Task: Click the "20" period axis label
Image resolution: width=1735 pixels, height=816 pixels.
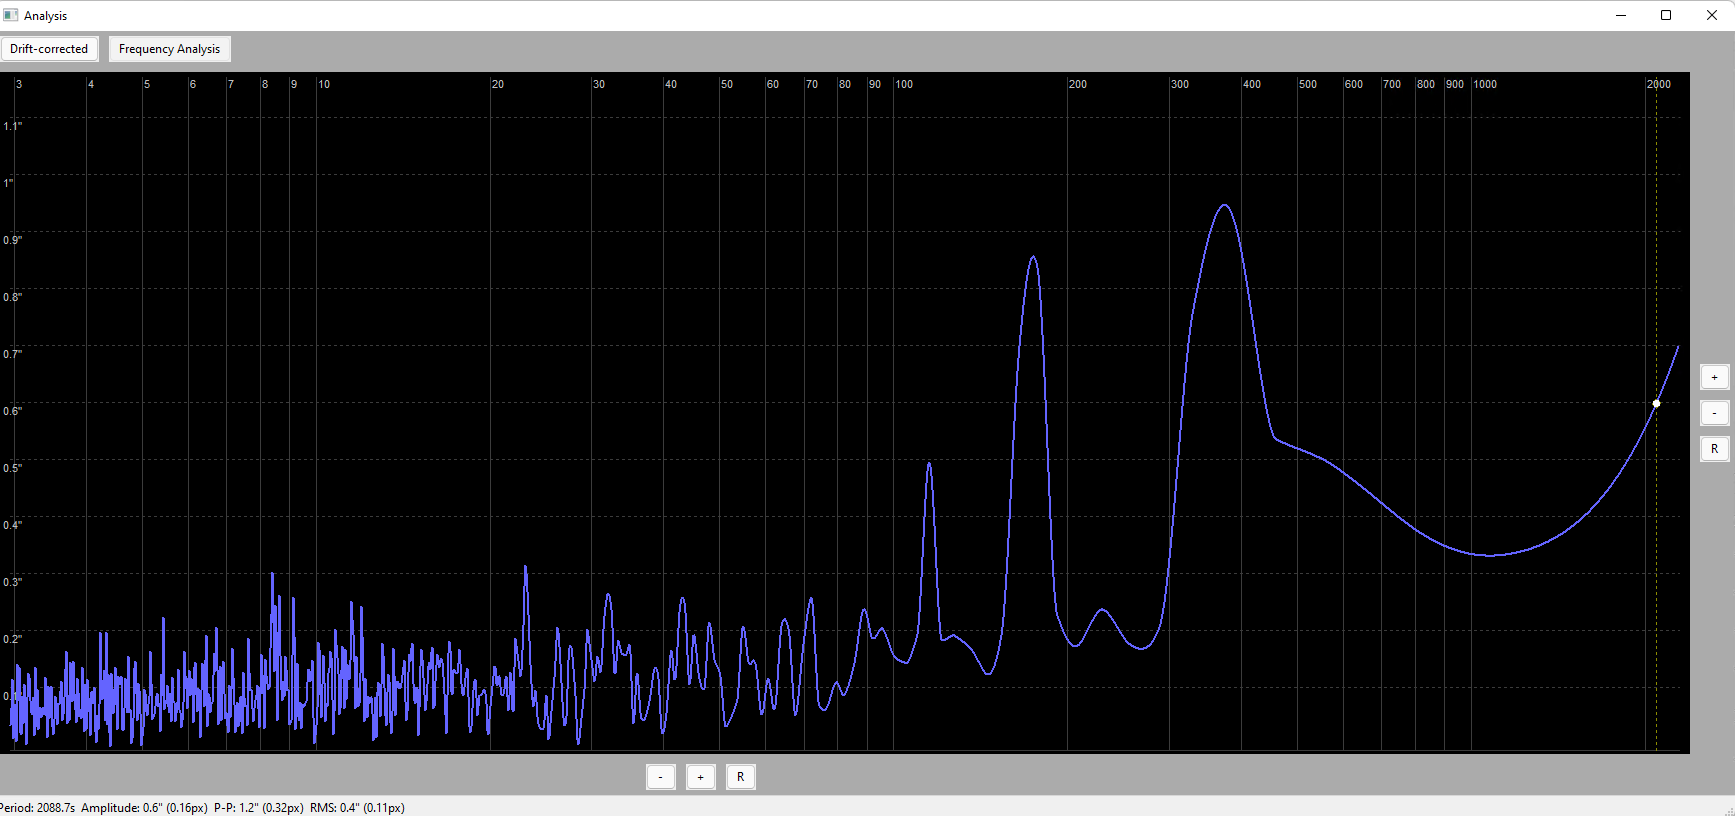Action: (x=498, y=84)
